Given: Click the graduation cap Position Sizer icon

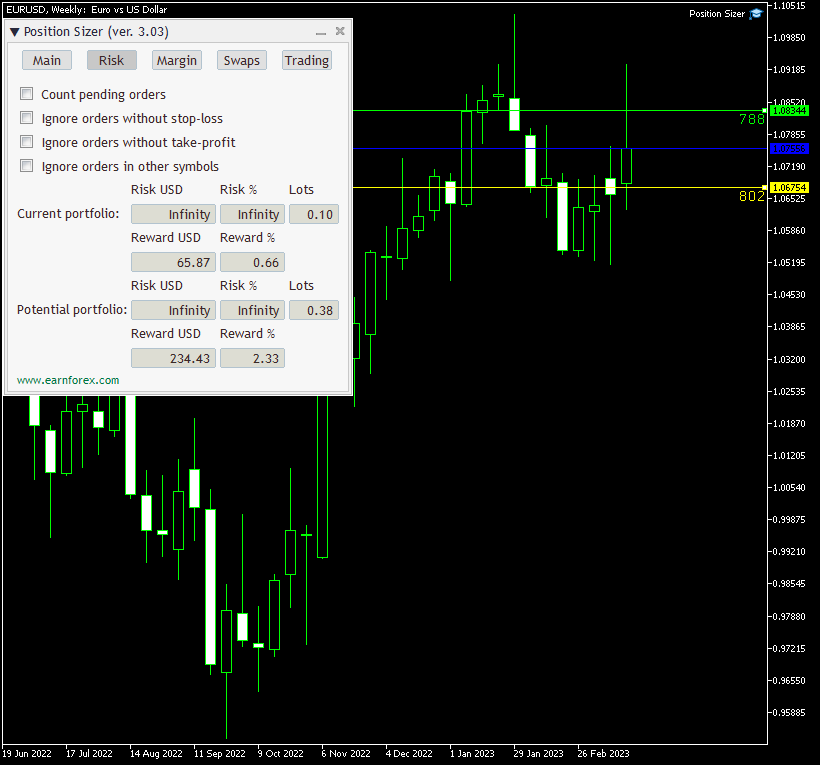Looking at the screenshot, I should click(x=757, y=14).
